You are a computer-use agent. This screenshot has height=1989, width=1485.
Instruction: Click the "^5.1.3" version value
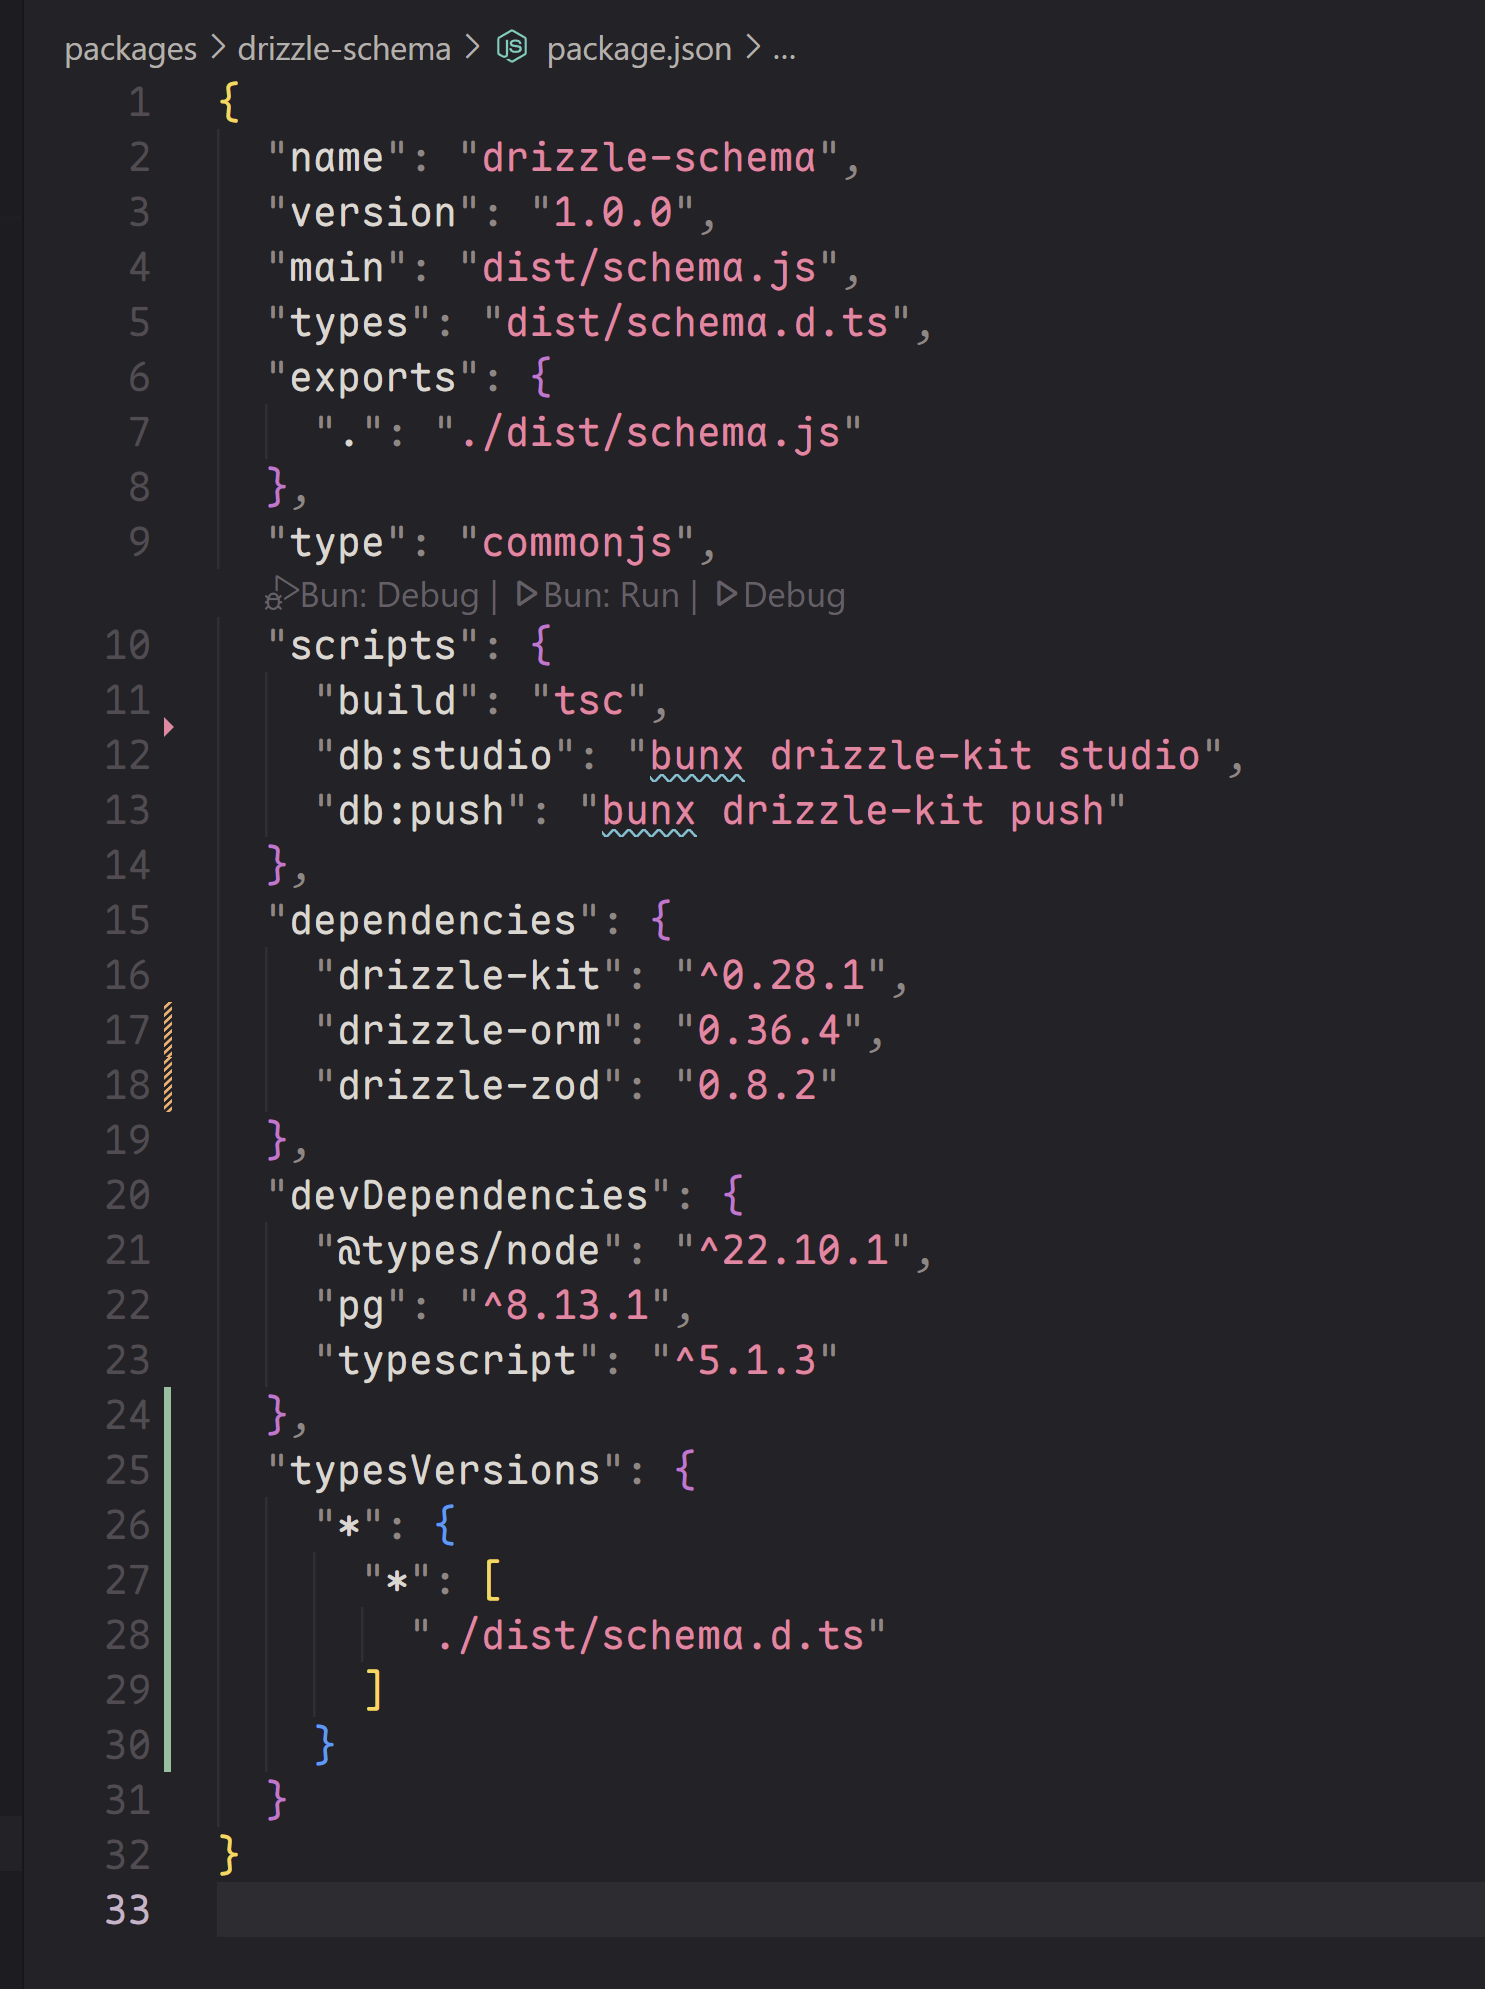tap(745, 1361)
